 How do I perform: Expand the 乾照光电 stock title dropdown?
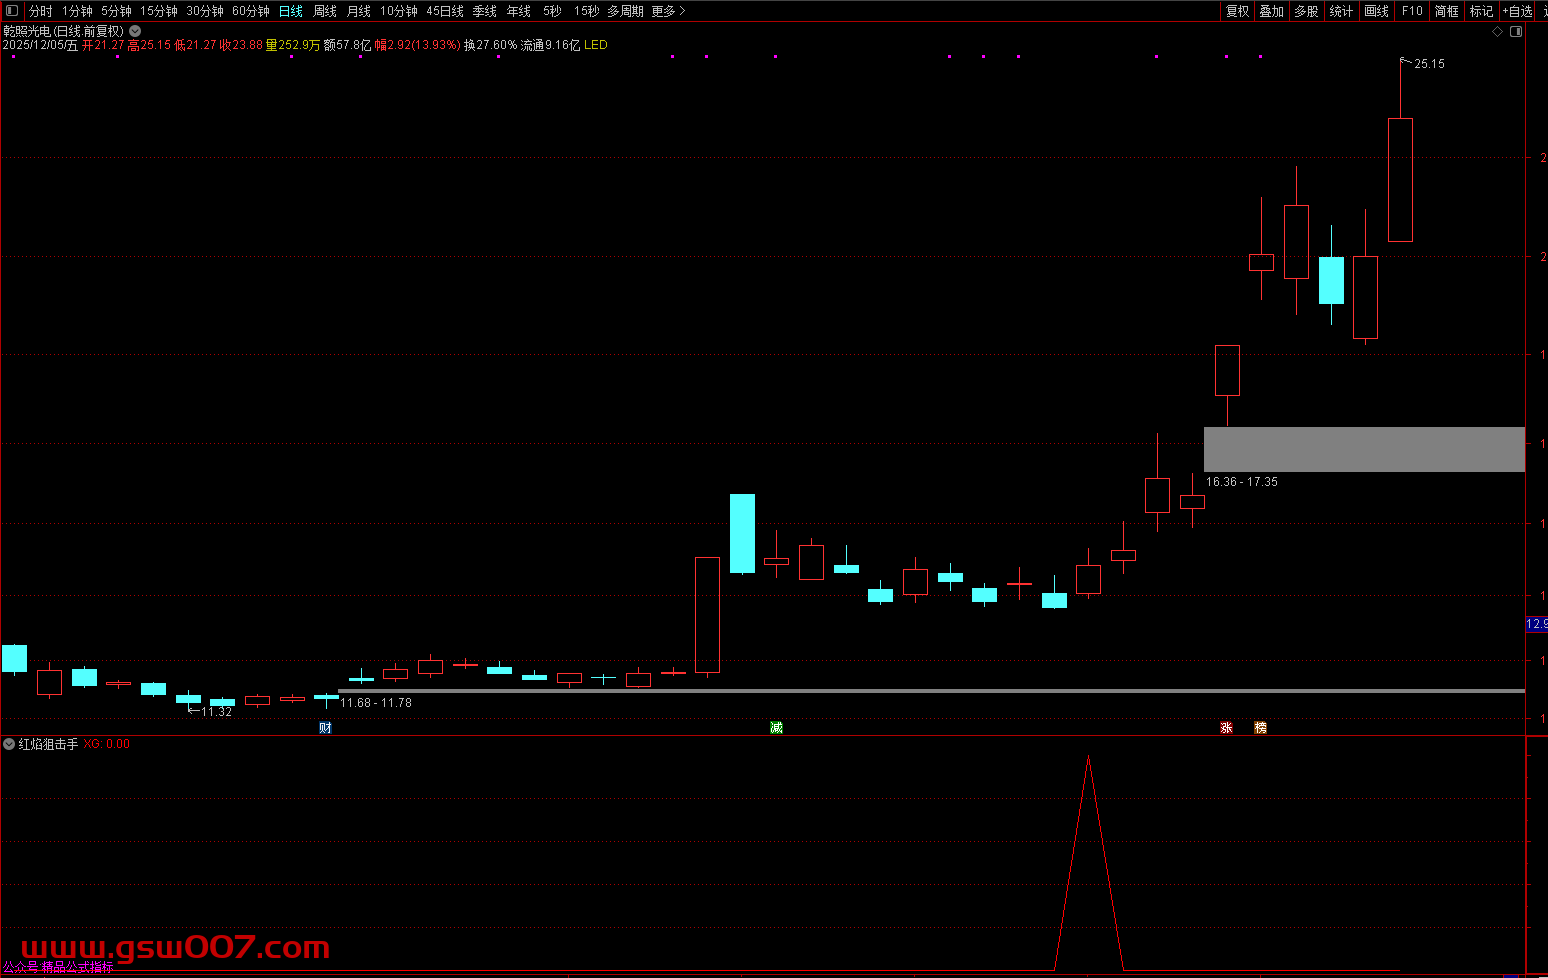[135, 31]
